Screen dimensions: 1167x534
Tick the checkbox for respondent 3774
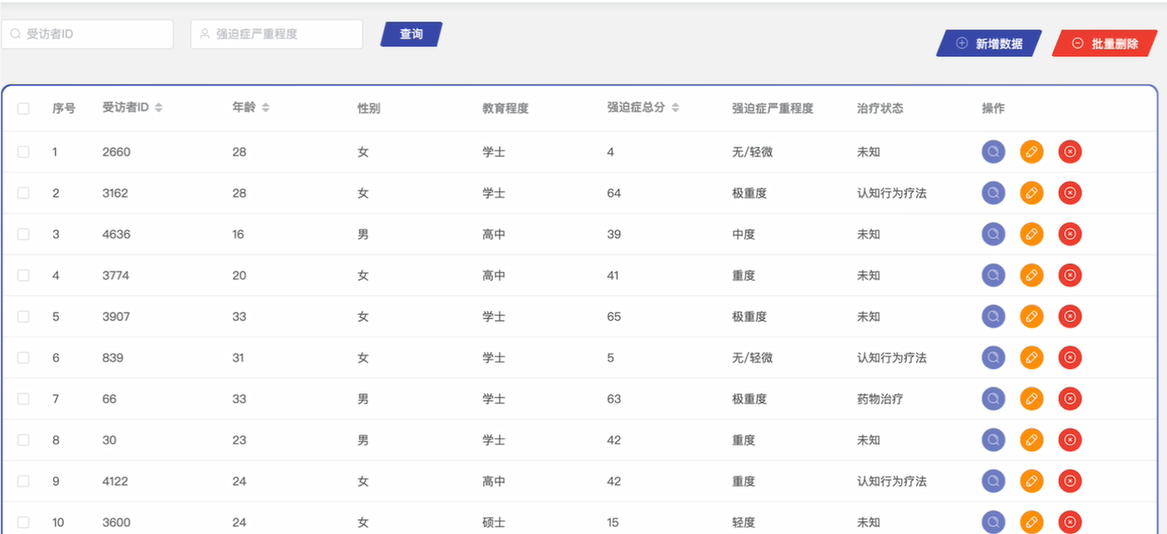[x=23, y=276]
